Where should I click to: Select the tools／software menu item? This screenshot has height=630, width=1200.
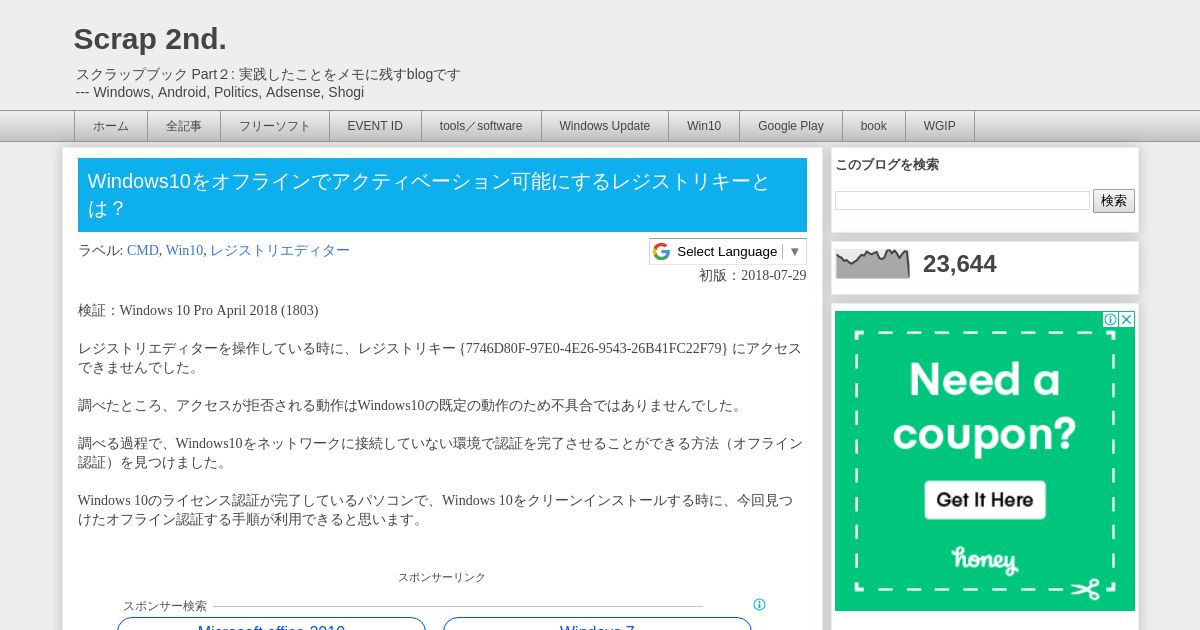coord(481,126)
